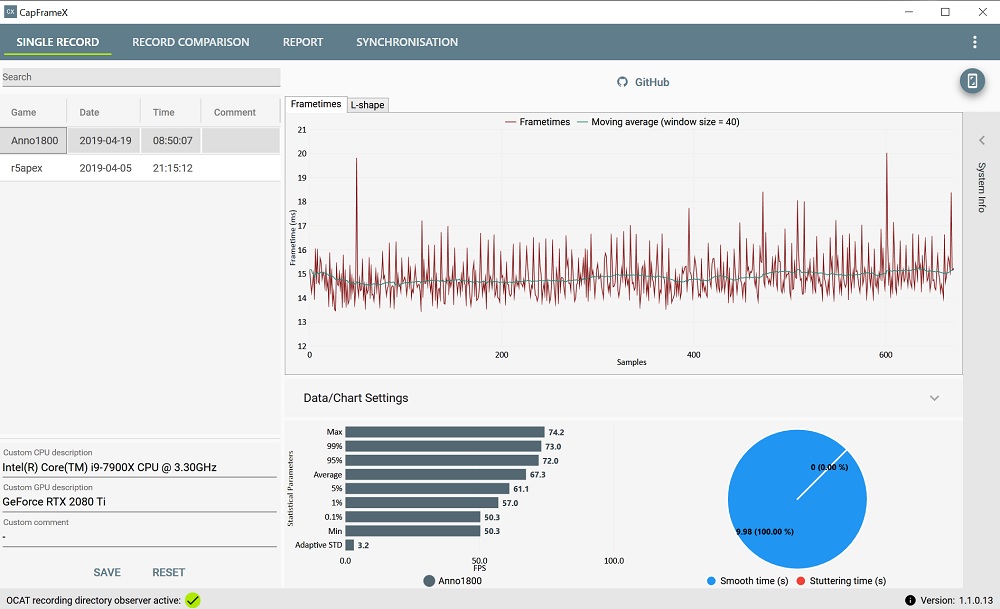Open the Report tab
The width and height of the screenshot is (1000, 609).
pos(303,42)
